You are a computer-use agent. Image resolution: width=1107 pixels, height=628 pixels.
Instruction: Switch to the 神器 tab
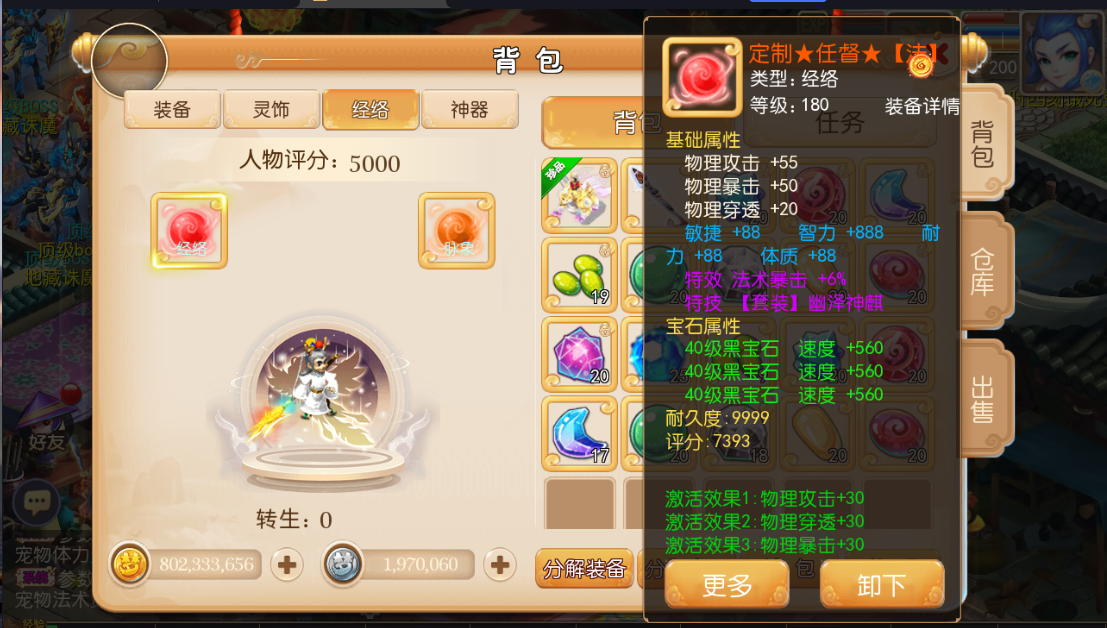click(469, 109)
